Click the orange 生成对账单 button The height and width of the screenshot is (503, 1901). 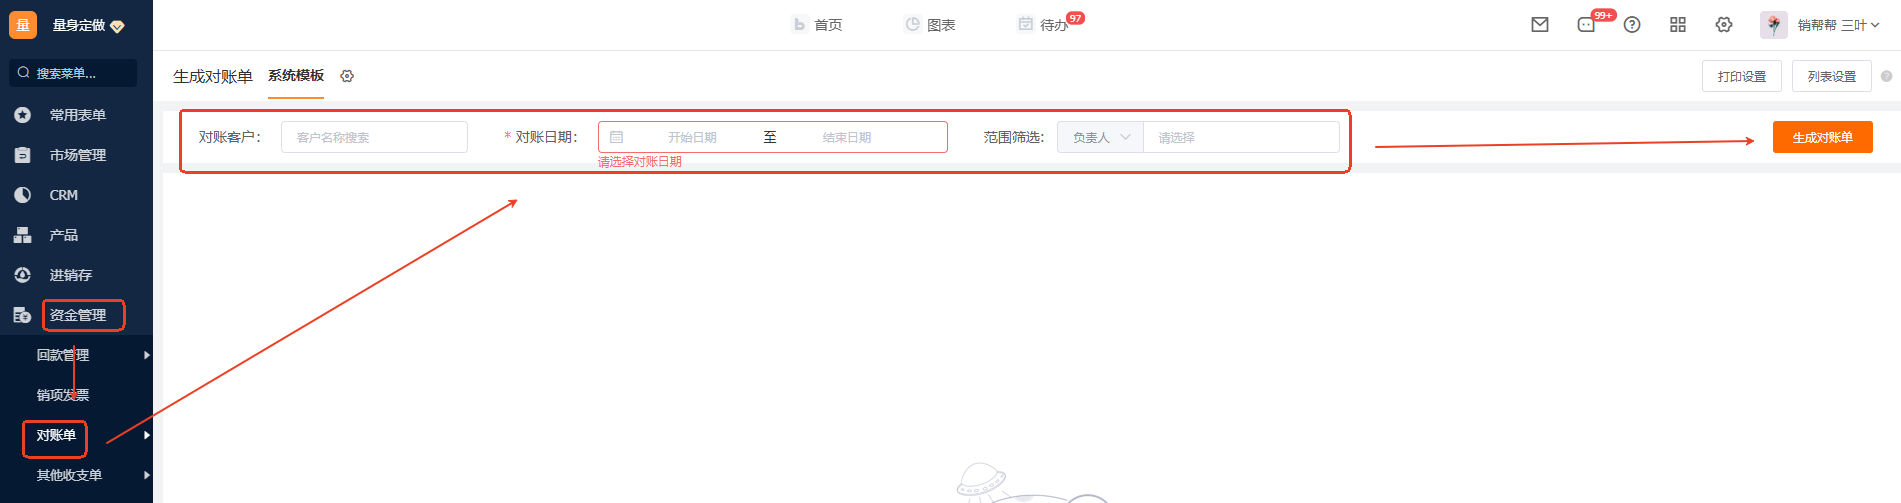tap(1822, 137)
